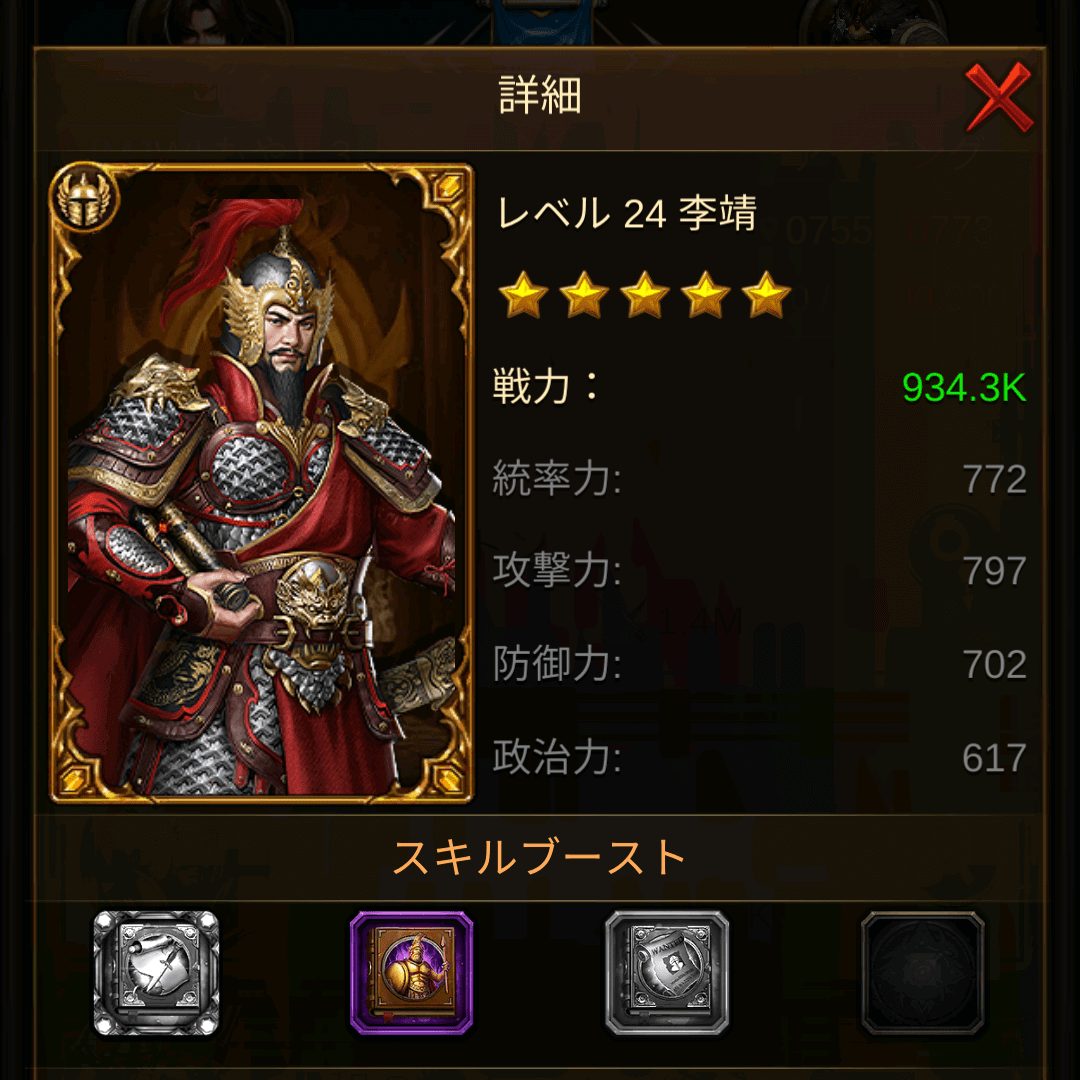Select the silver WANTED poster skill book
Viewport: 1080px width, 1080px height.
[667, 973]
